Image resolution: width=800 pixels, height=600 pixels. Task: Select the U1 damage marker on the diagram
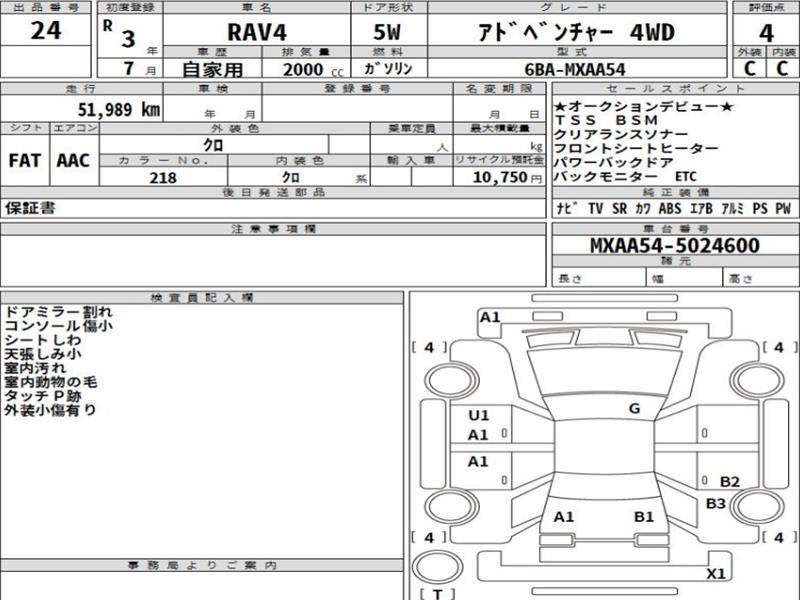coord(478,415)
